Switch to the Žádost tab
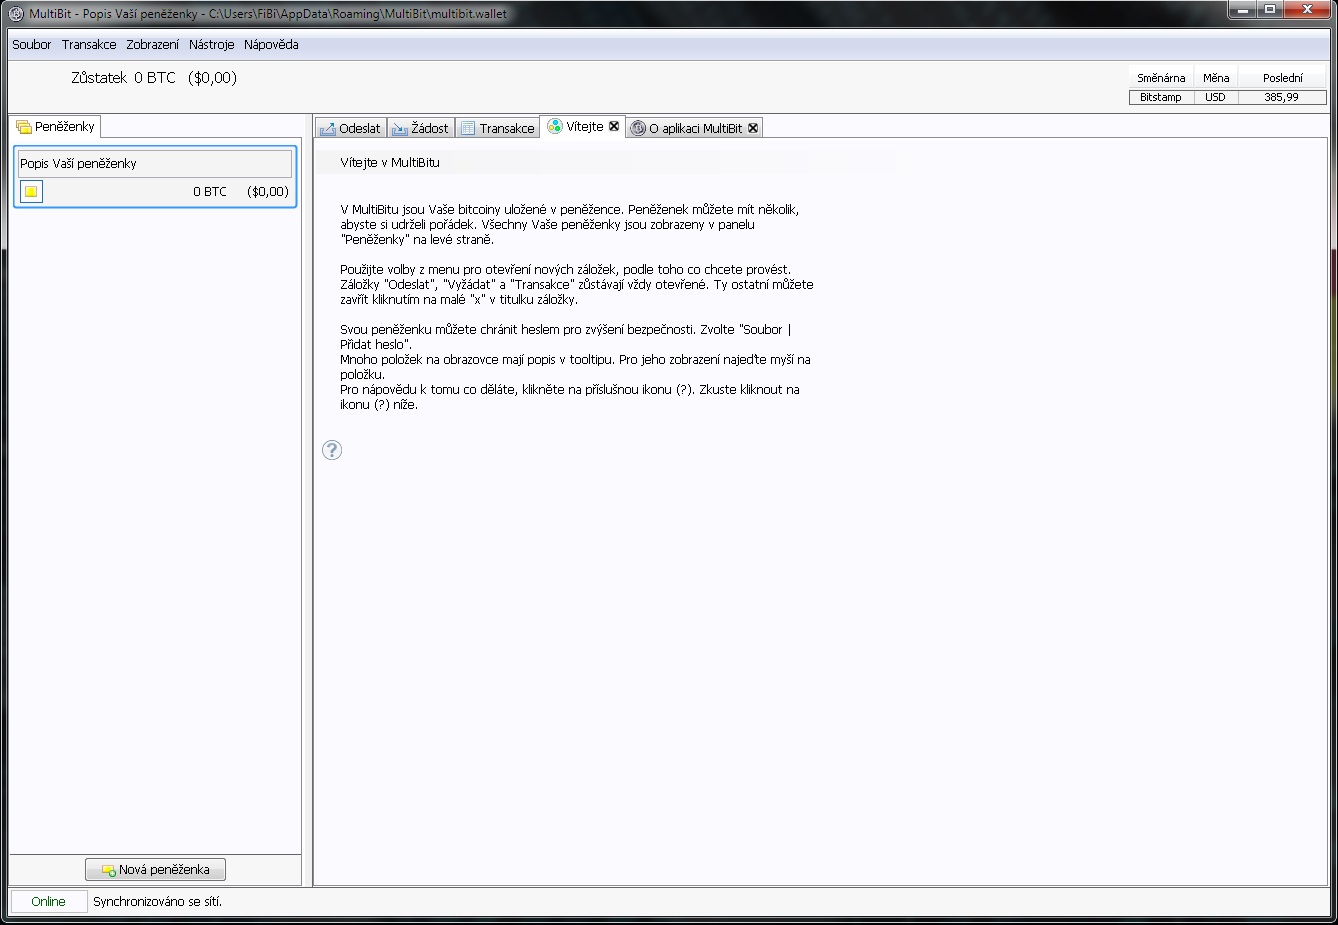 click(x=420, y=128)
